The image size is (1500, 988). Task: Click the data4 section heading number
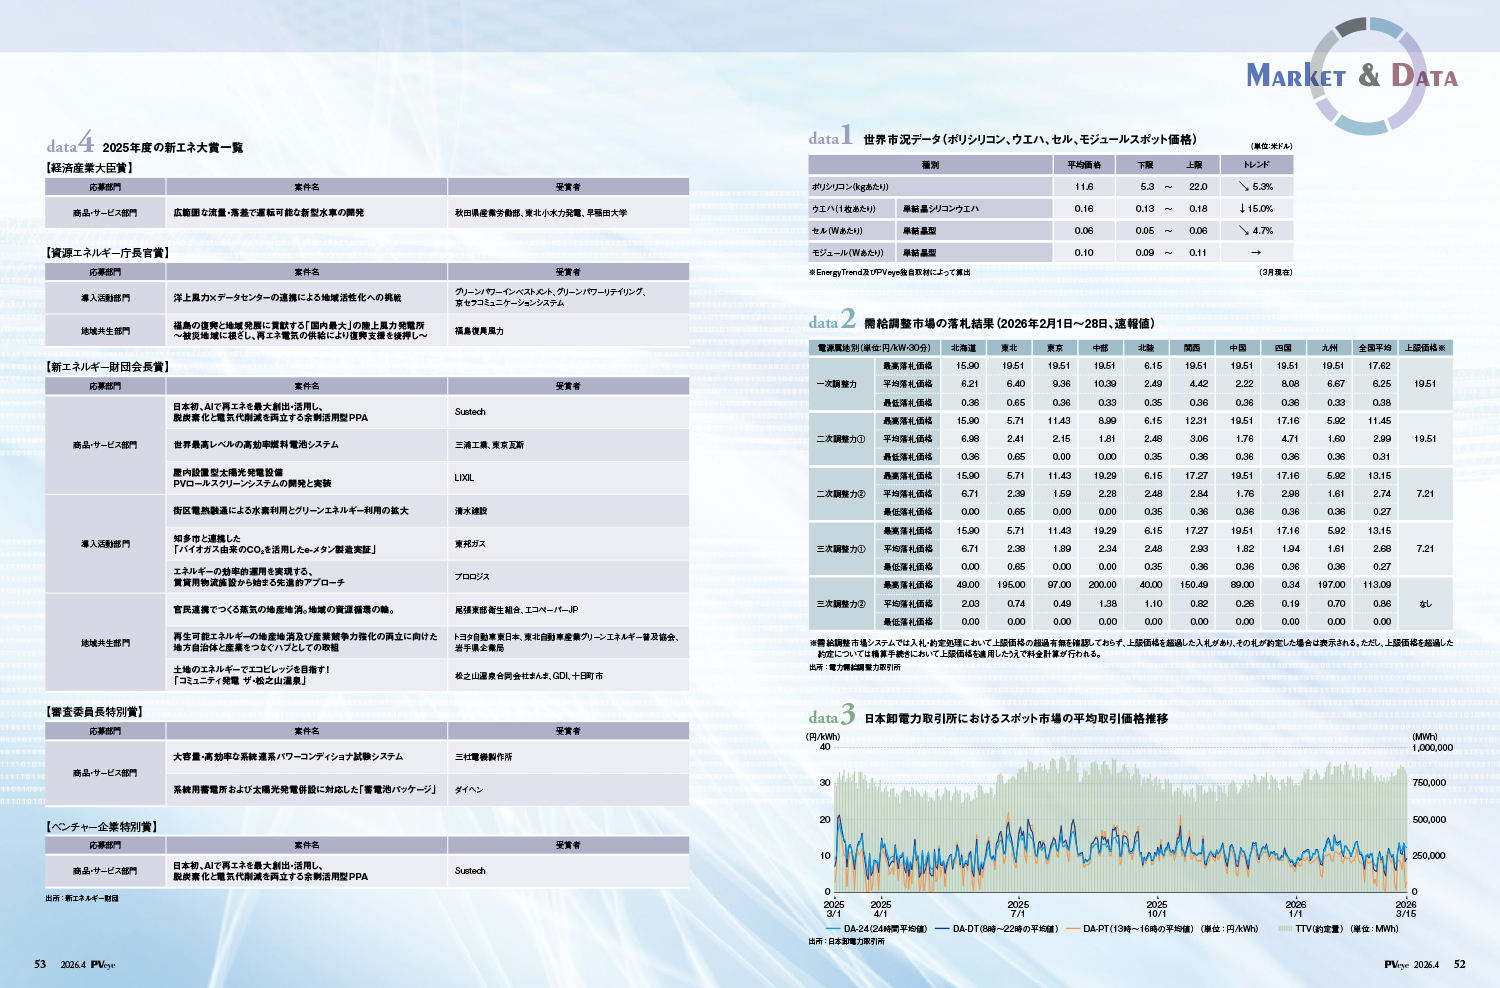pyautogui.click(x=86, y=142)
